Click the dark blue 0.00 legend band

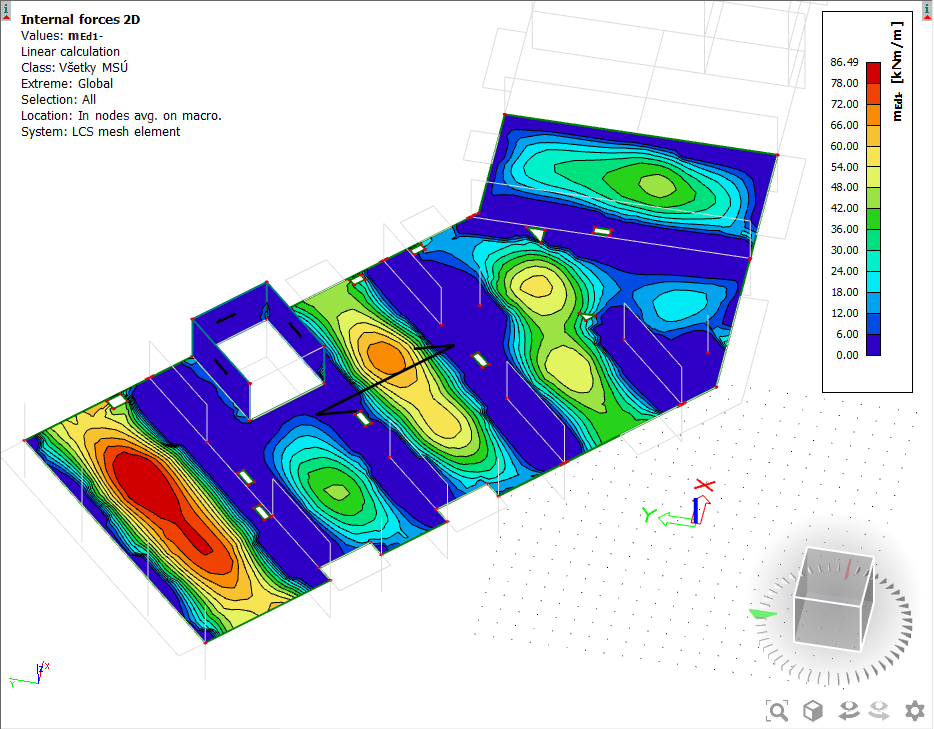tap(873, 345)
